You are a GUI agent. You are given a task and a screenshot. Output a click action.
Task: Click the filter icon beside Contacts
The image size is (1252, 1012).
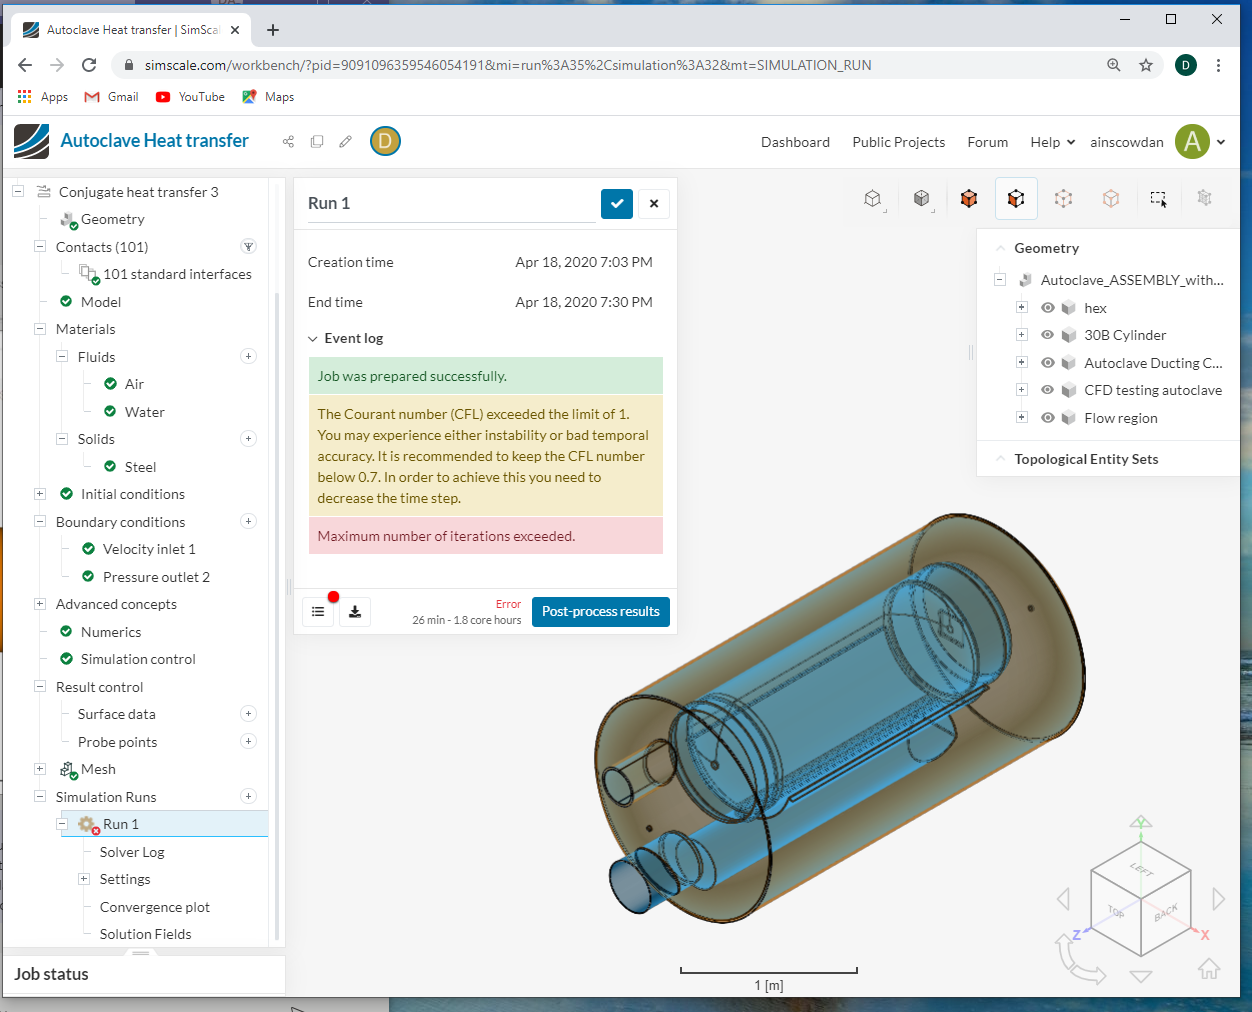[x=248, y=247]
